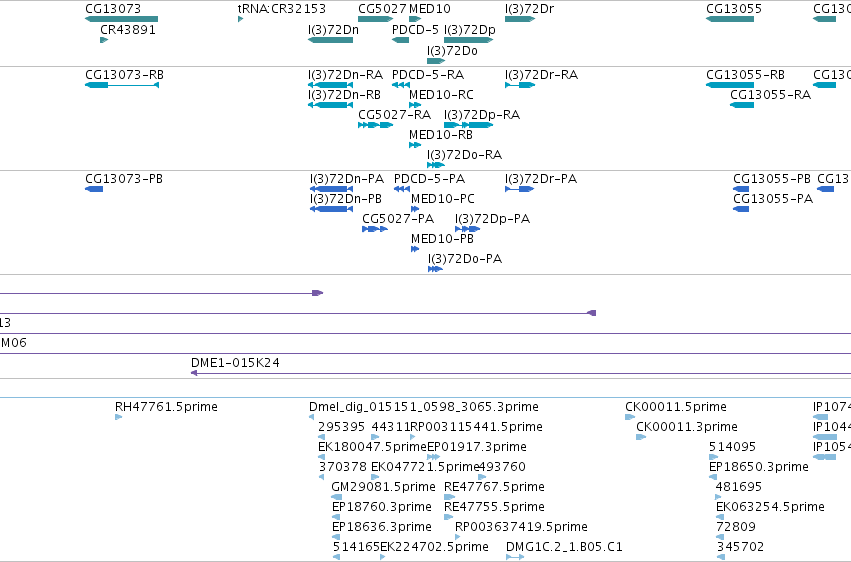Select transcript MED10-RC
This screenshot has height=562, width=851.
415,105
